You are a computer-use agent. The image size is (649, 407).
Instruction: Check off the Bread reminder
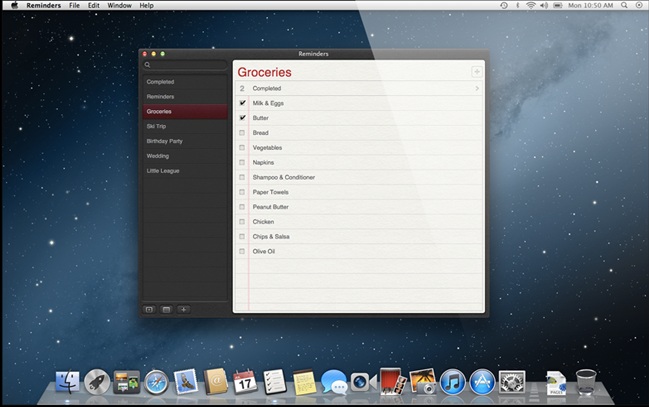tap(242, 133)
